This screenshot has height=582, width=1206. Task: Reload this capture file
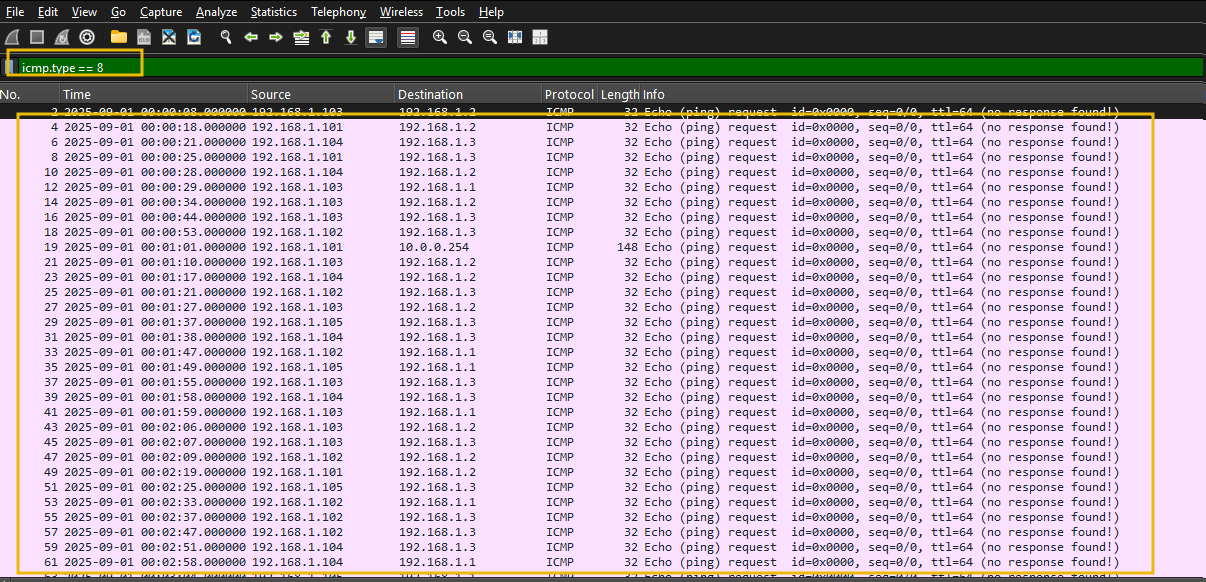coord(193,37)
